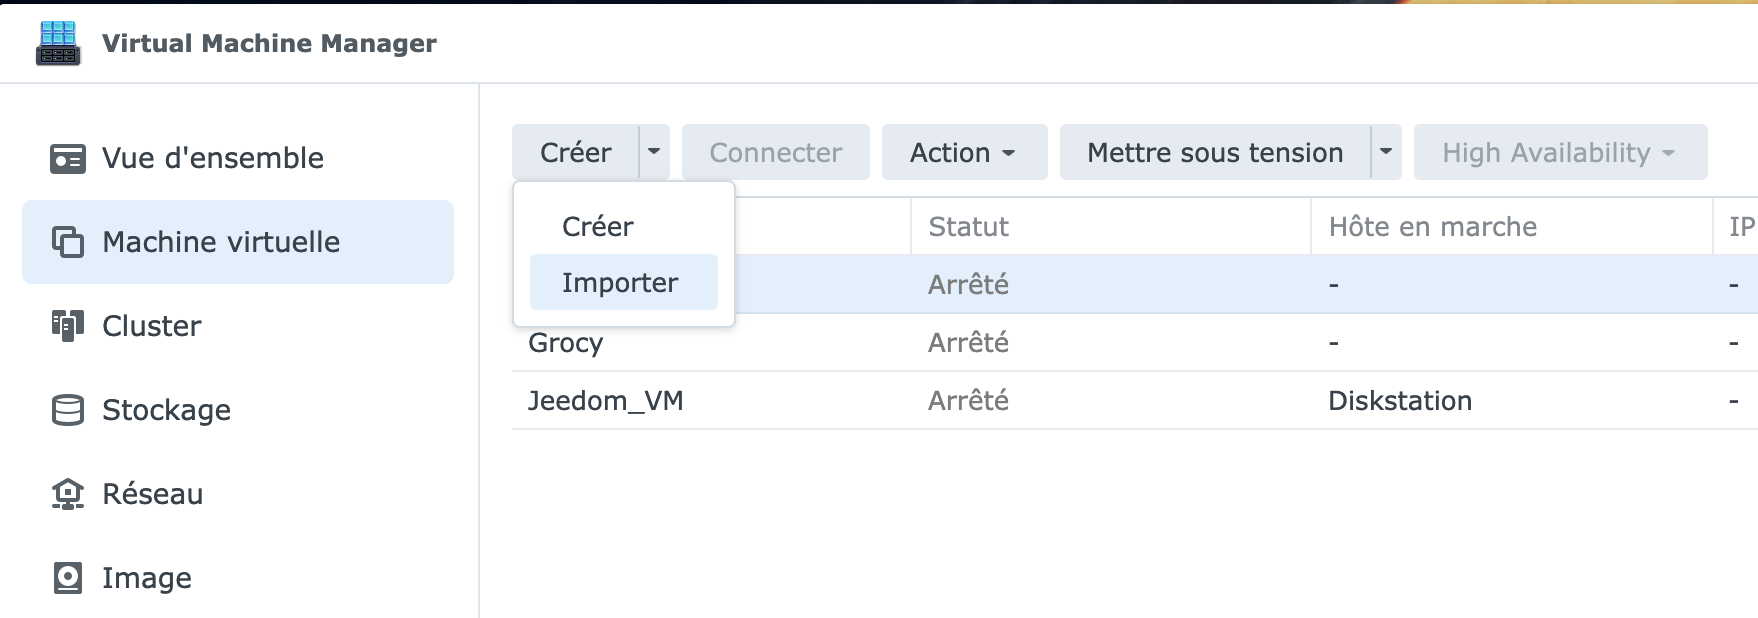Select the Machine virtuelle sidebar icon
Viewport: 1758px width, 618px height.
pos(68,242)
